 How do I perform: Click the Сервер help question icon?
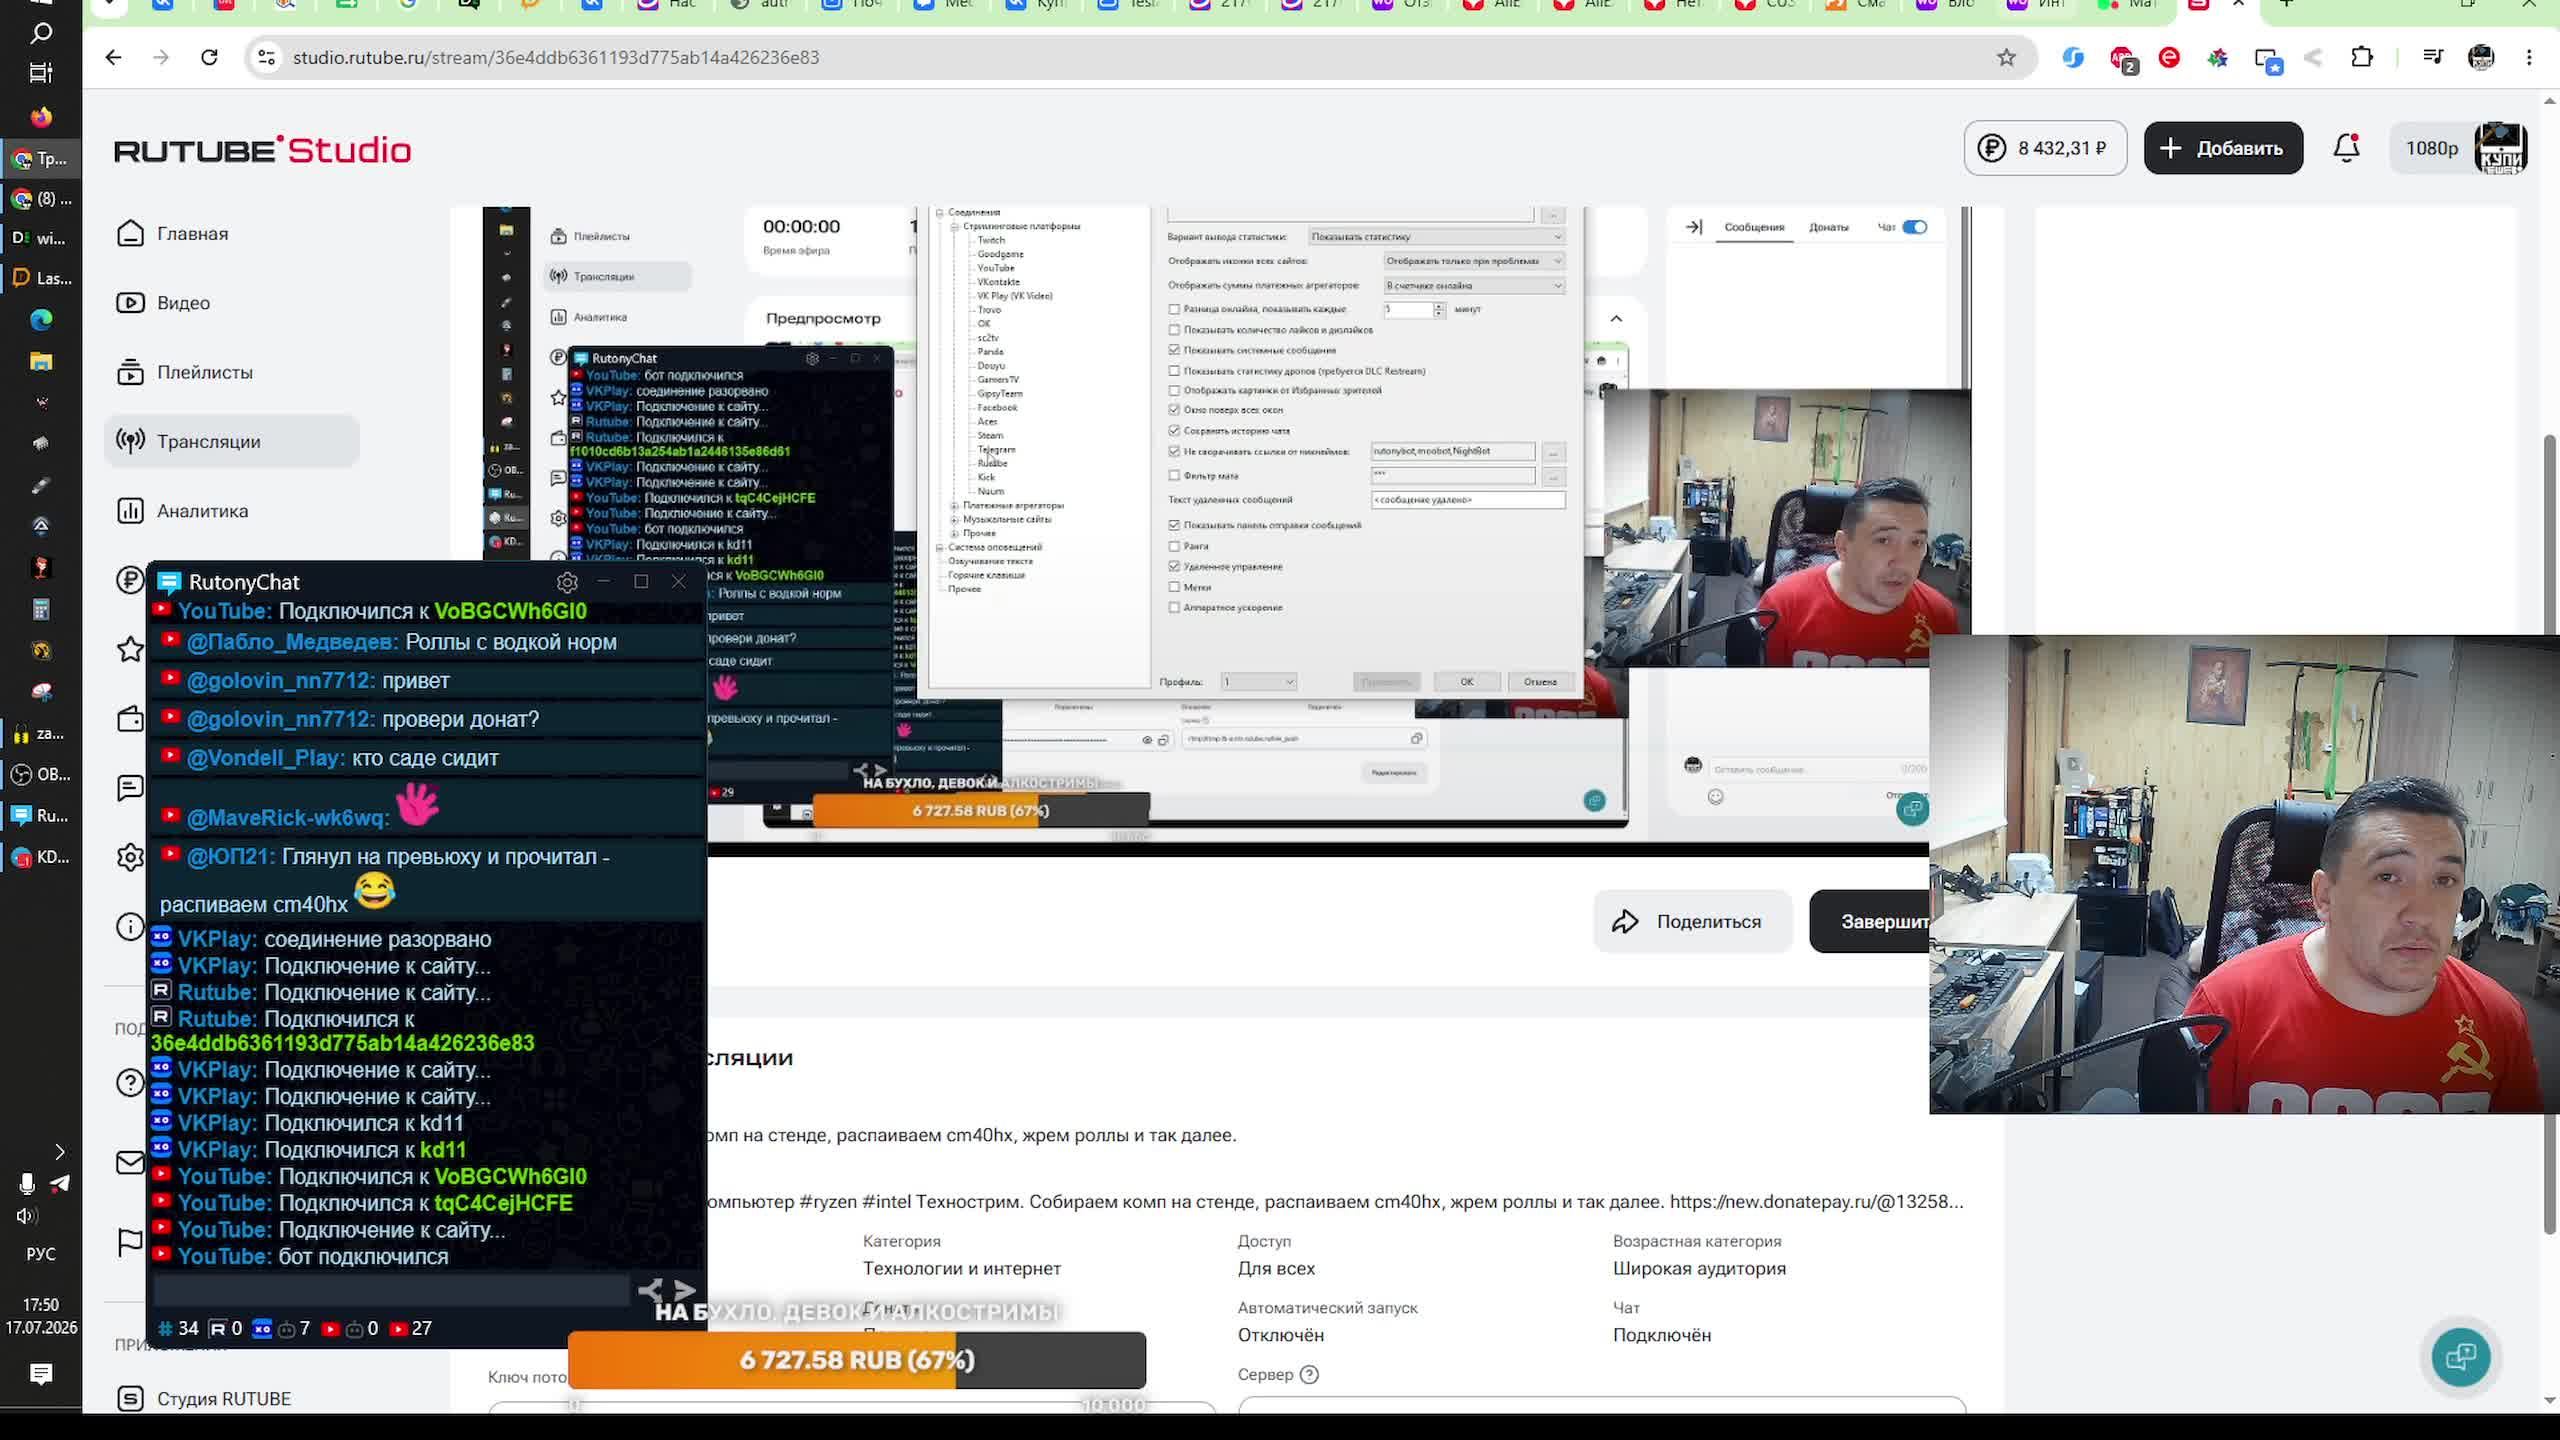pyautogui.click(x=1309, y=1374)
